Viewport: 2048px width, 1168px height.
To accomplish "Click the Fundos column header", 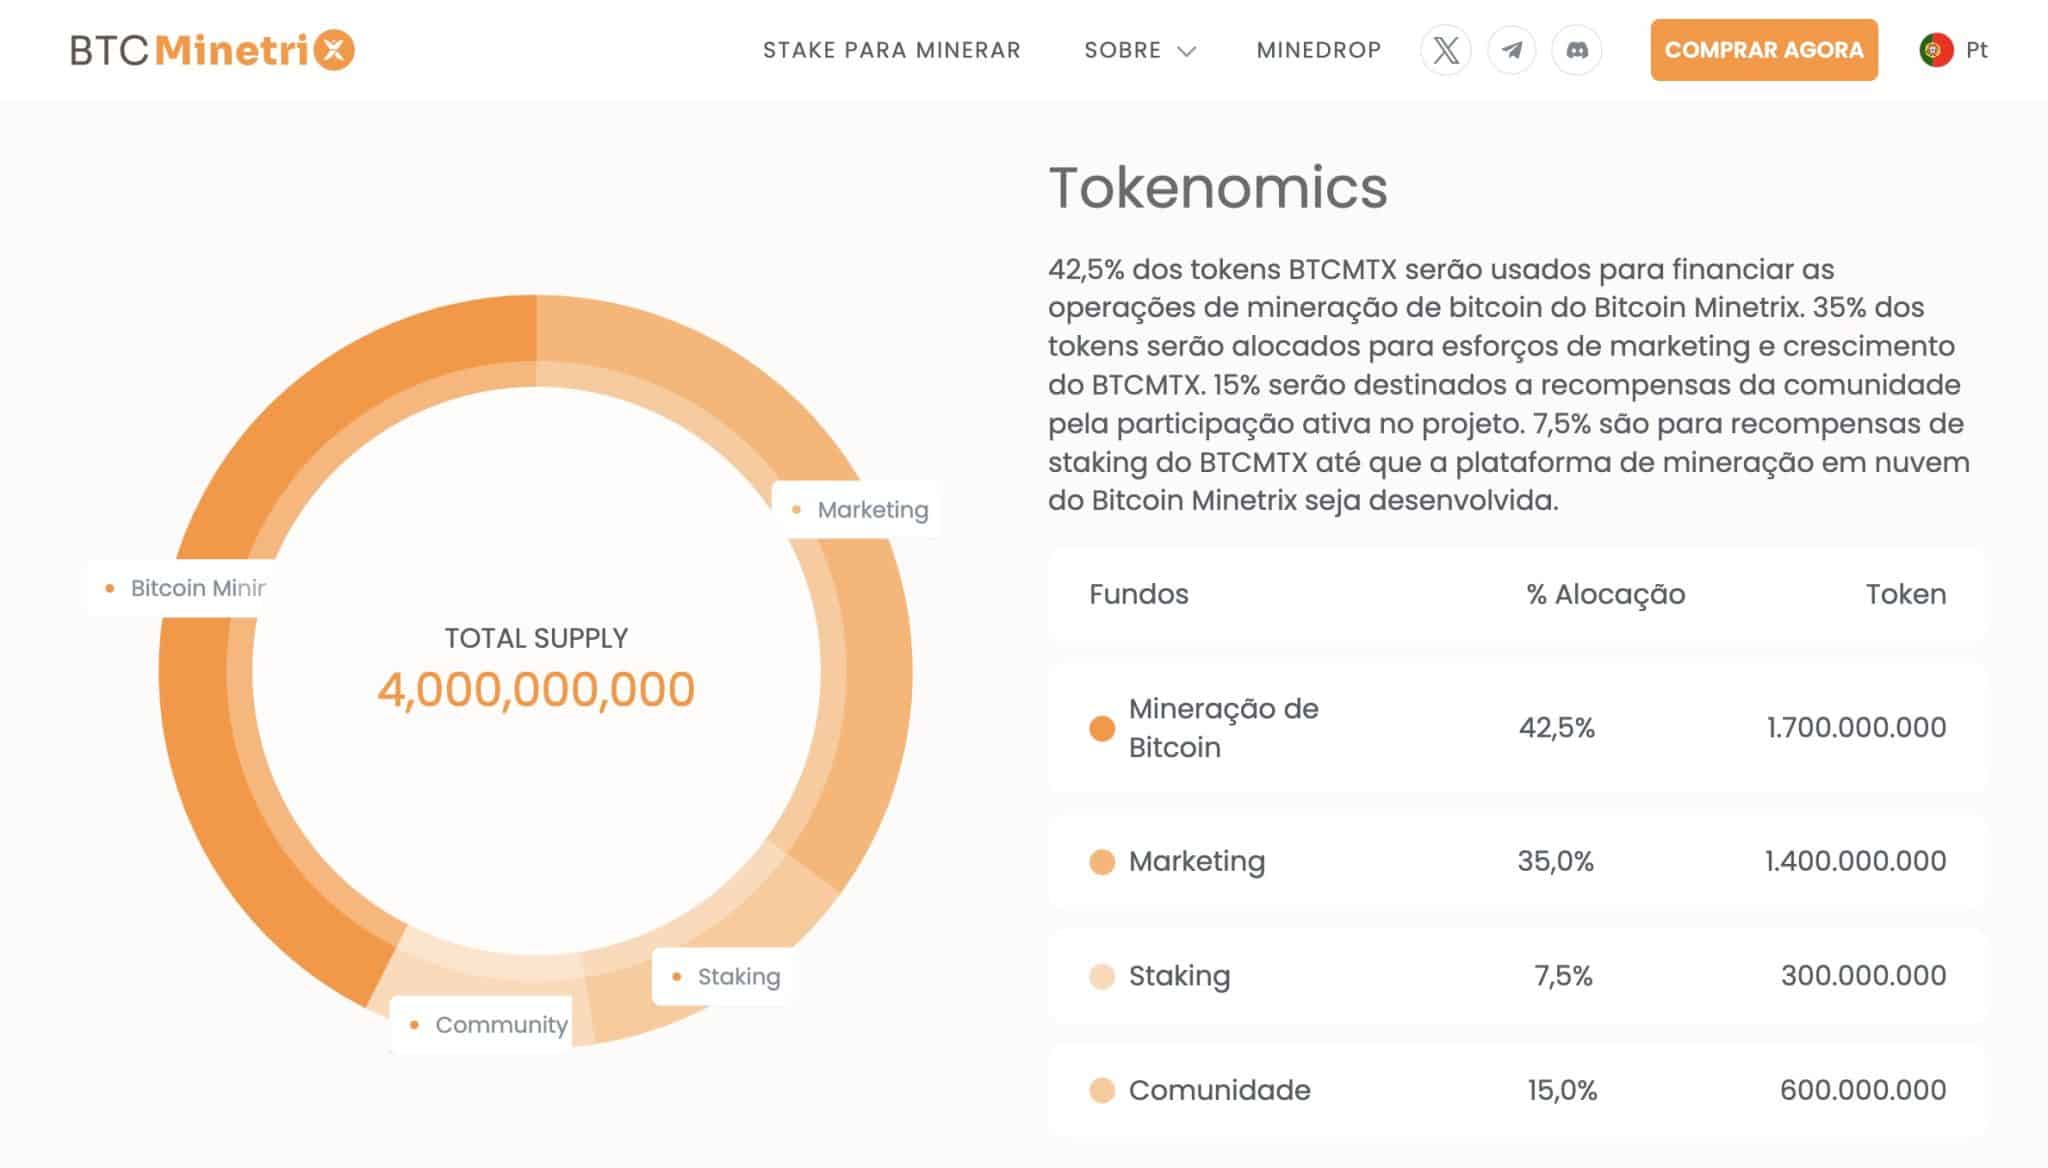I will (1139, 594).
